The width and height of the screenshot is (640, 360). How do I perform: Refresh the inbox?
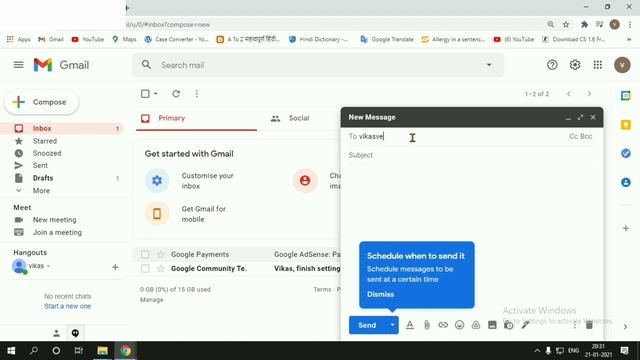coord(176,94)
